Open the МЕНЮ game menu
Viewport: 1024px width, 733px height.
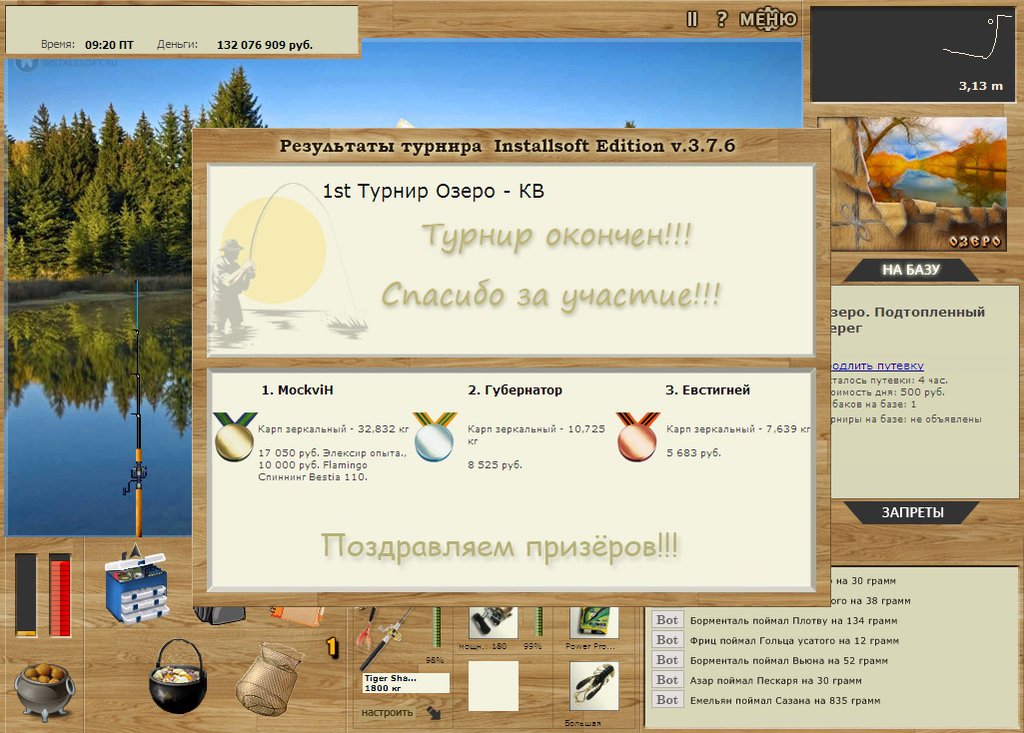pyautogui.click(x=768, y=20)
